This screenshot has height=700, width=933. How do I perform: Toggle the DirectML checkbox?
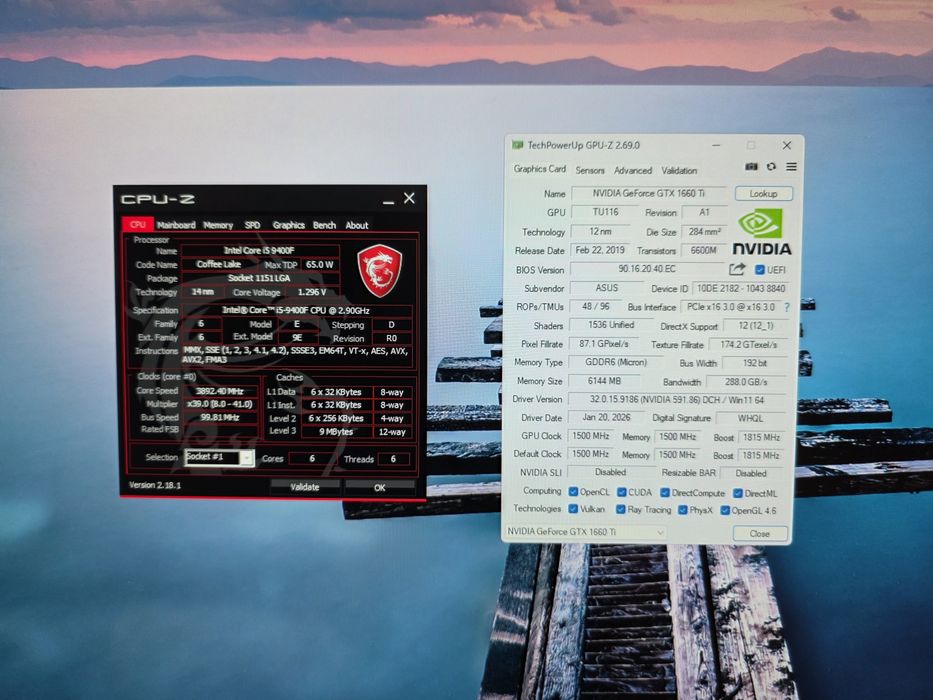[x=738, y=493]
